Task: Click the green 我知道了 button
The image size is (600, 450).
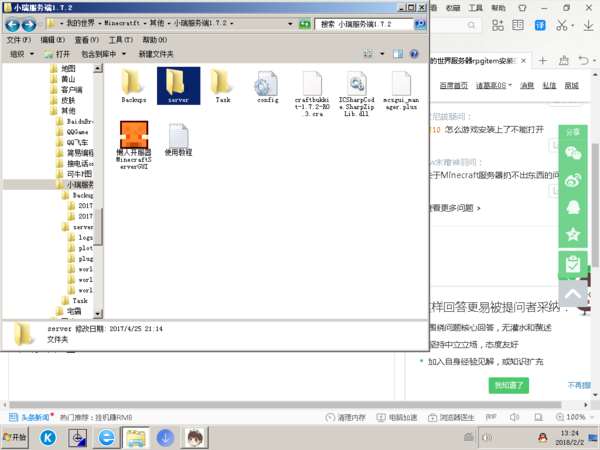Action: tap(504, 385)
